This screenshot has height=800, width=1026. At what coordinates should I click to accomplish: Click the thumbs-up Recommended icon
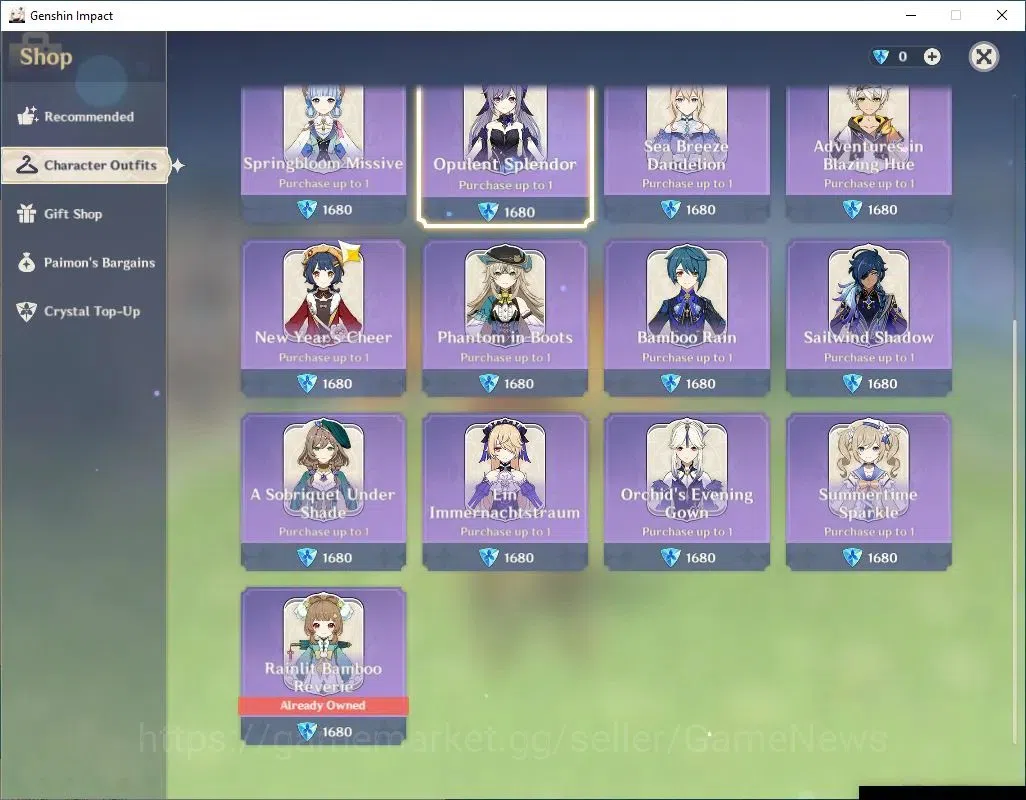(x=27, y=116)
